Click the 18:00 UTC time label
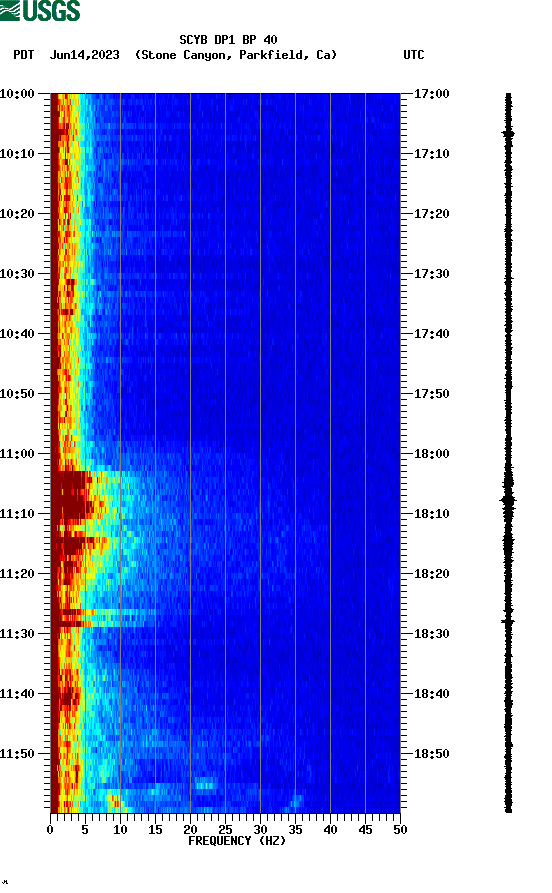Viewport: 552px width, 893px height. coord(431,453)
